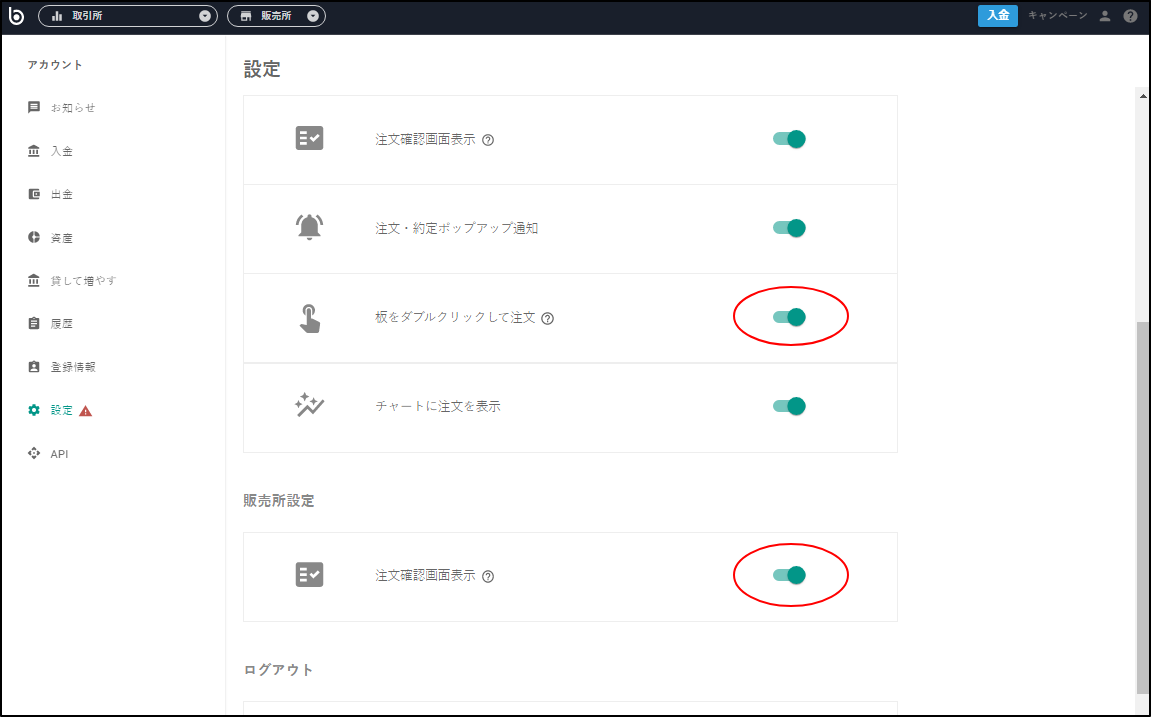1151x717 pixels.
Task: Click the red warning triangle by 設定
Action: pyautogui.click(x=85, y=411)
